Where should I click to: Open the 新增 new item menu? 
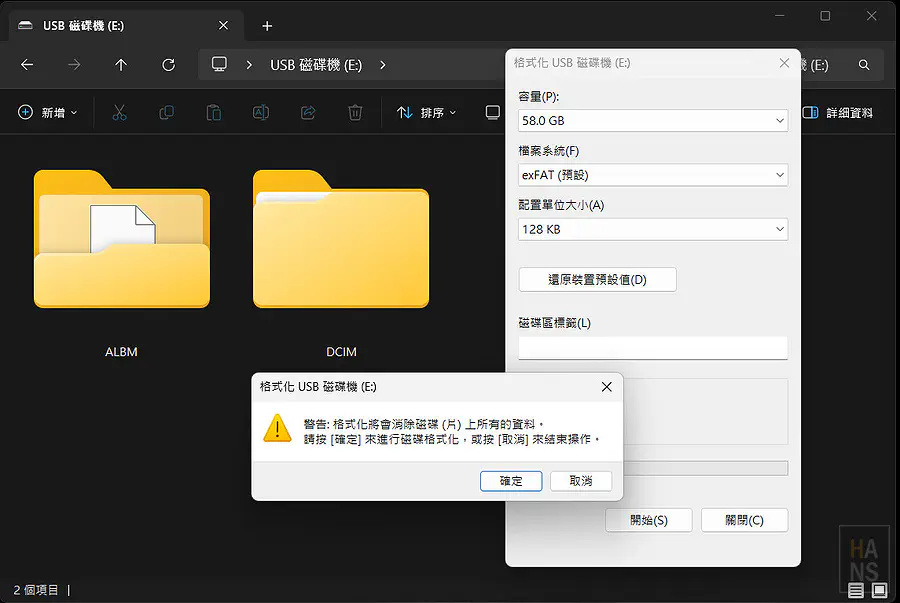[x=47, y=113]
